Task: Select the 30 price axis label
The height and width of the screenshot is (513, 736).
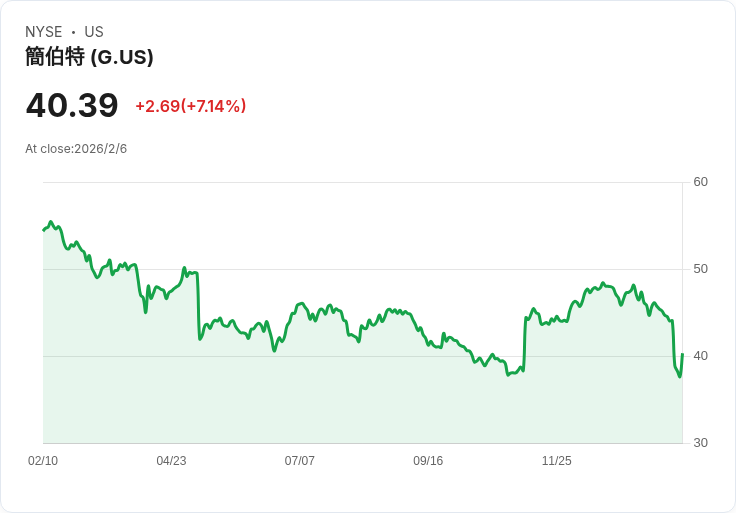Action: (700, 443)
